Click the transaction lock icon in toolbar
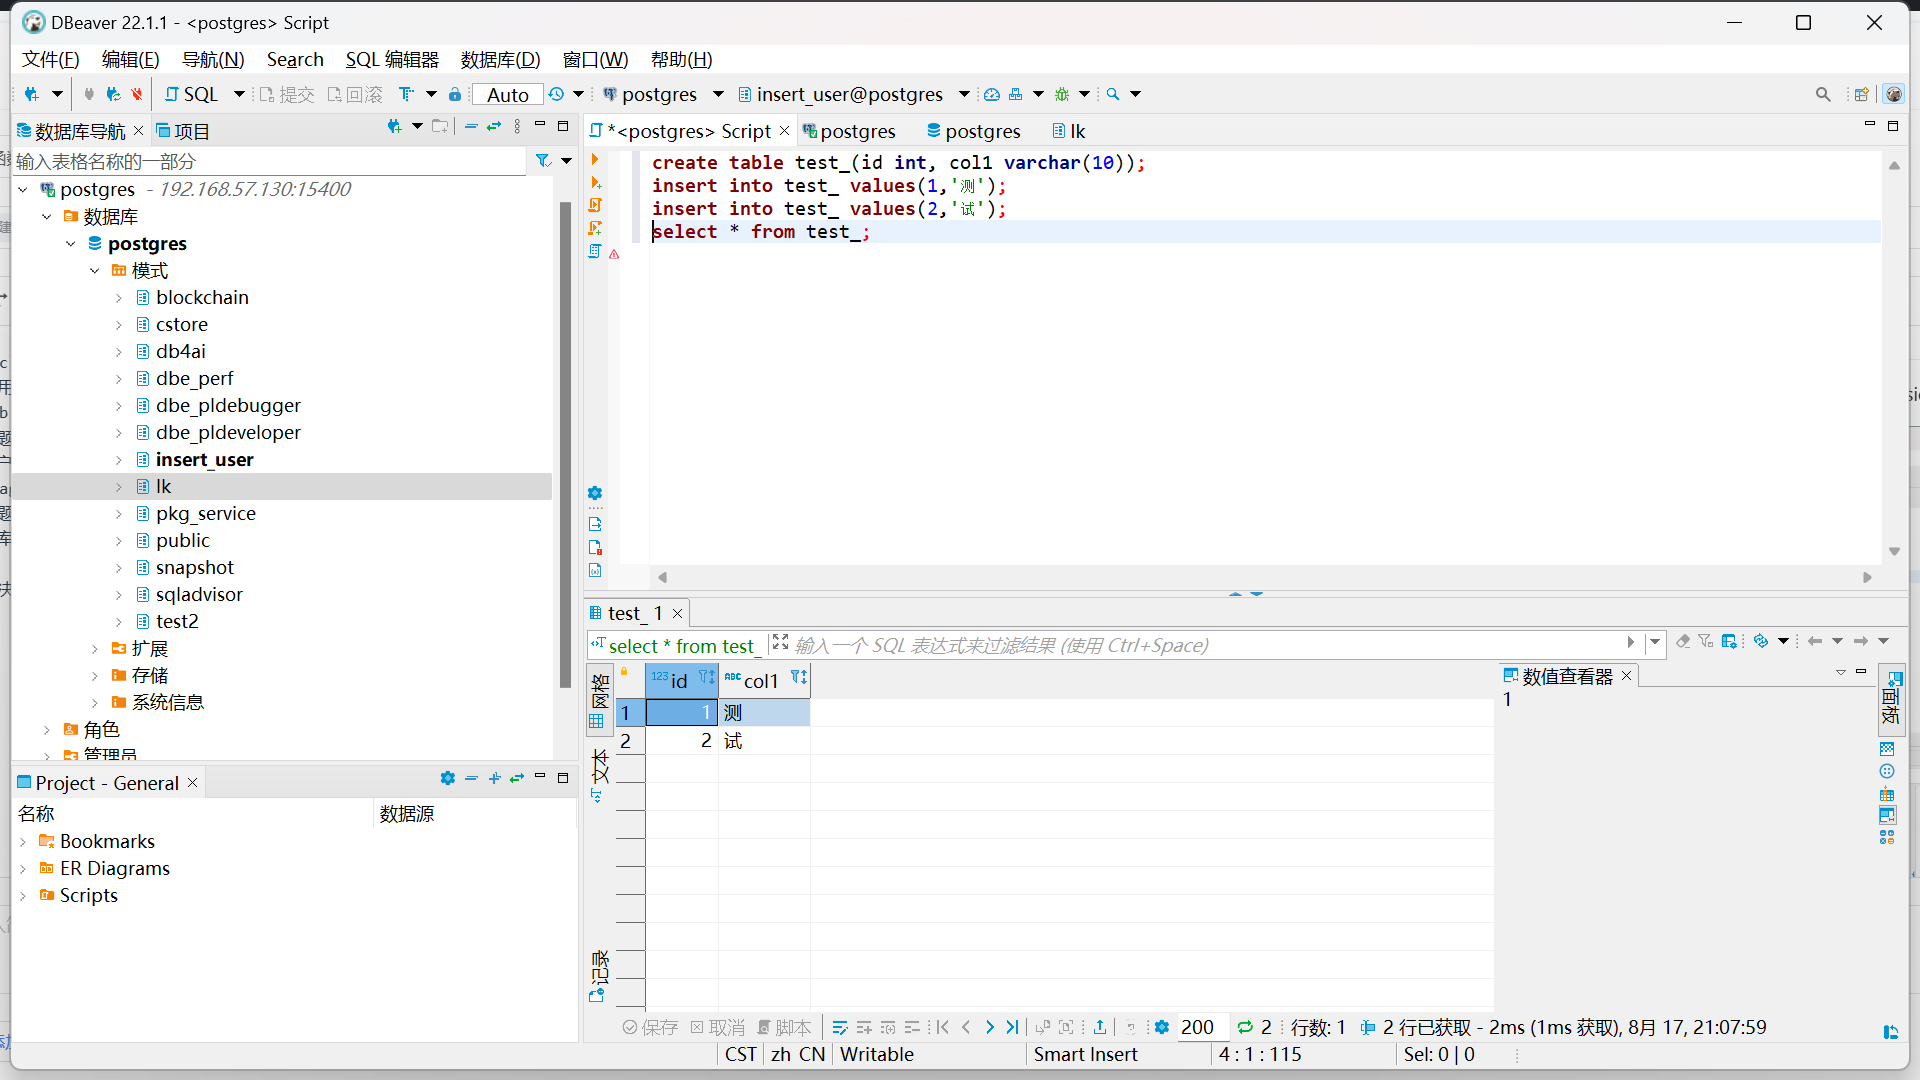 (455, 94)
